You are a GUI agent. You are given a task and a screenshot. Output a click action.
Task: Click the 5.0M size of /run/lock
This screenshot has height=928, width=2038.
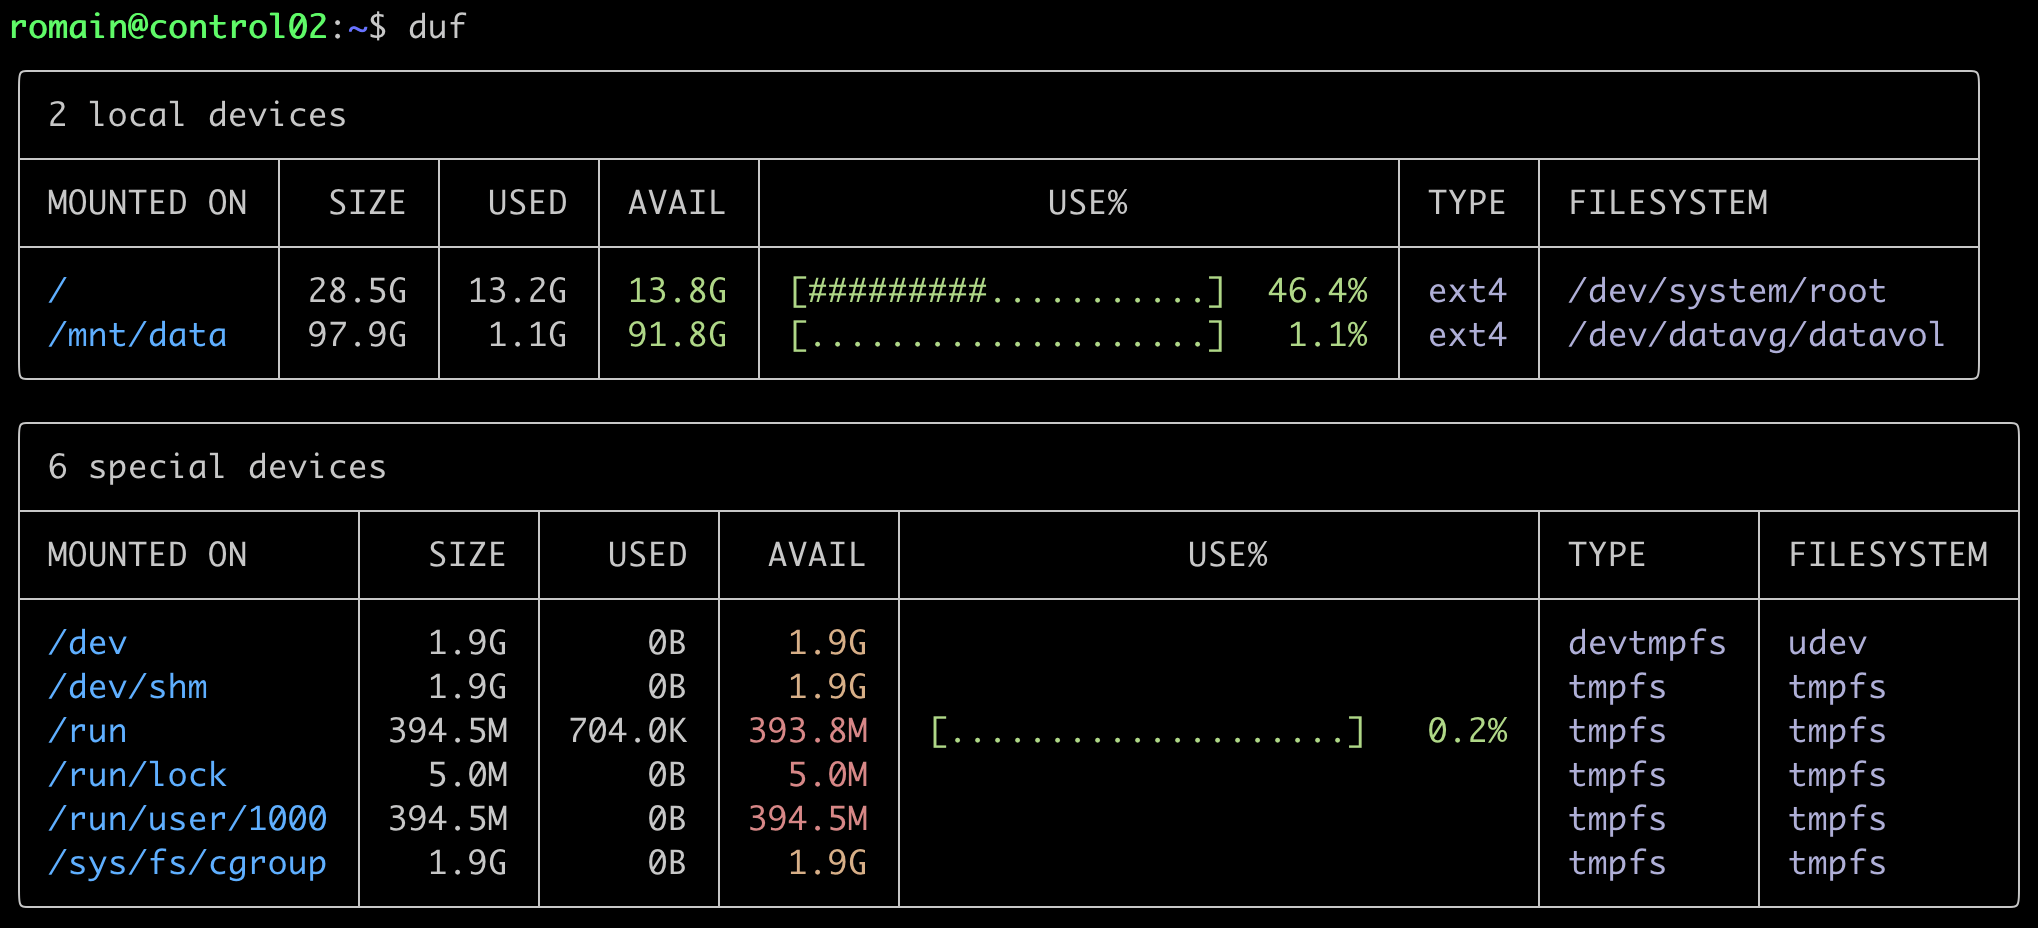click(x=467, y=775)
